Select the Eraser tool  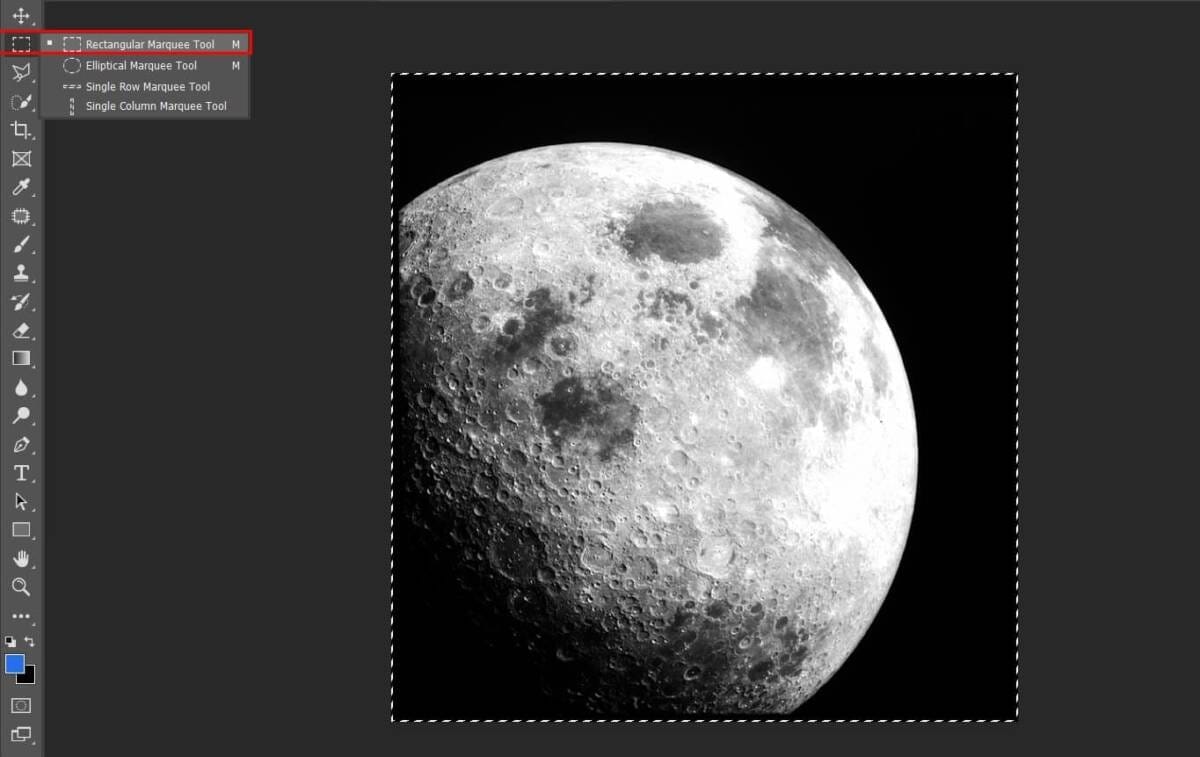click(20, 330)
